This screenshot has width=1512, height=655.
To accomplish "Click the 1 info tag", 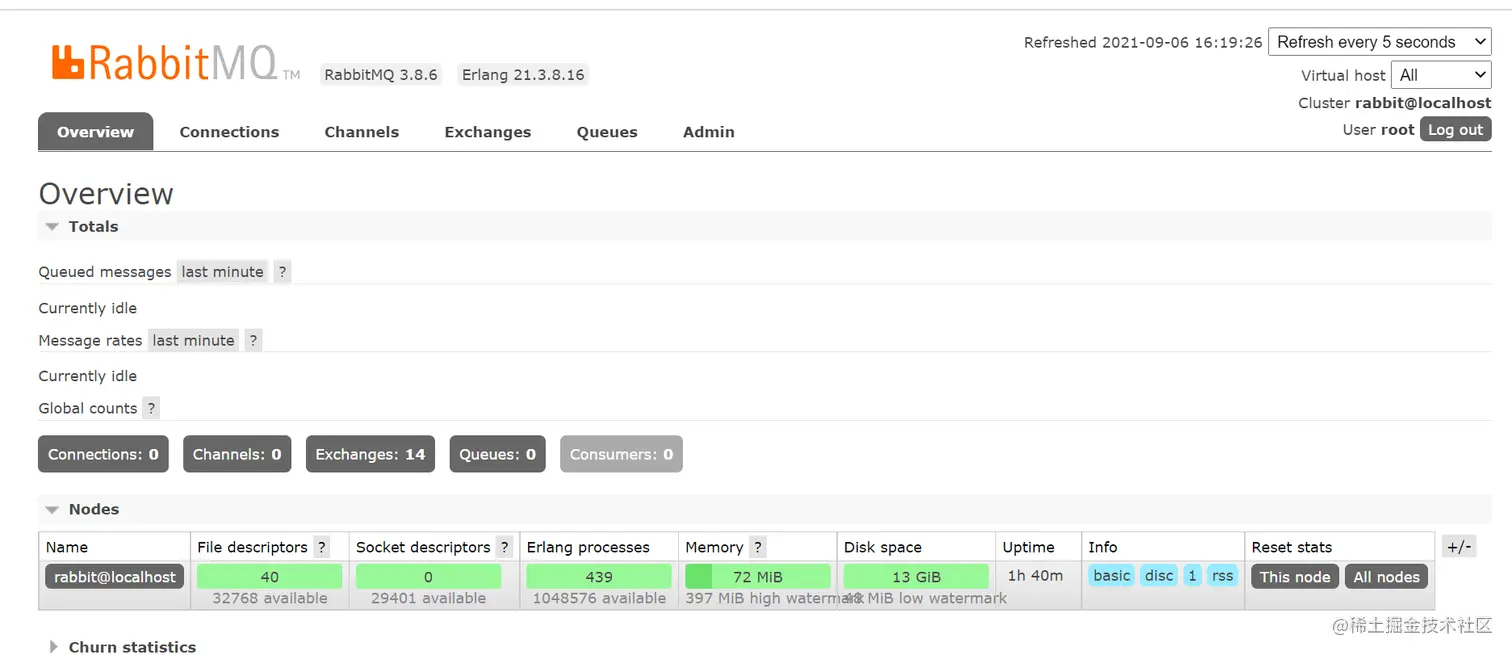I will [1192, 575].
